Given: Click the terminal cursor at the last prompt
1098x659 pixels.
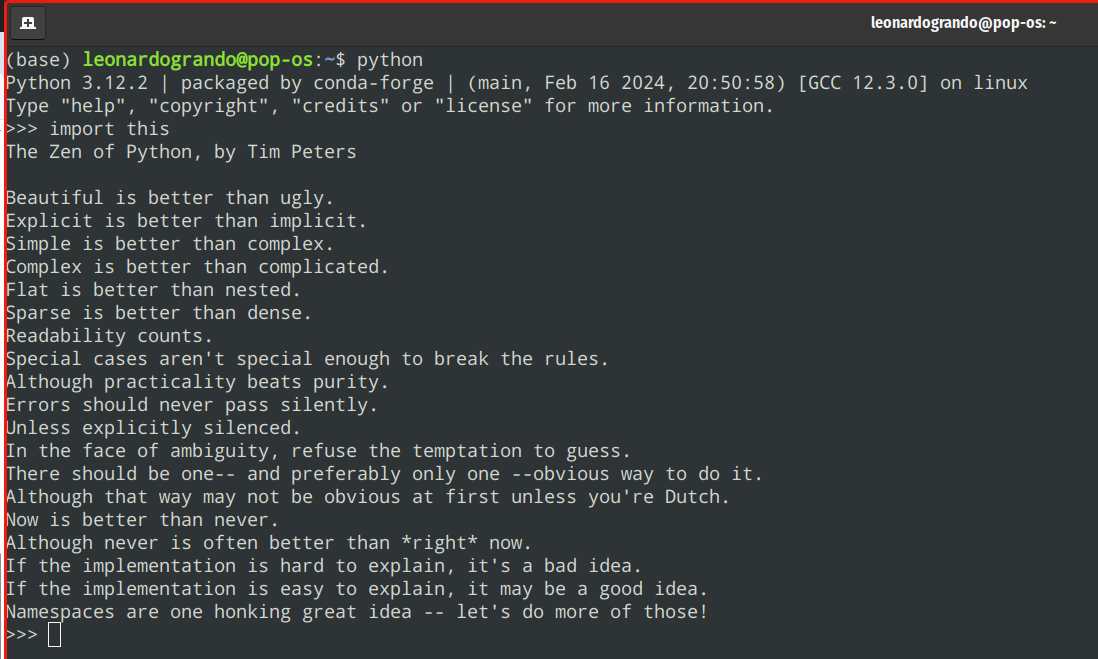Looking at the screenshot, I should [54, 635].
